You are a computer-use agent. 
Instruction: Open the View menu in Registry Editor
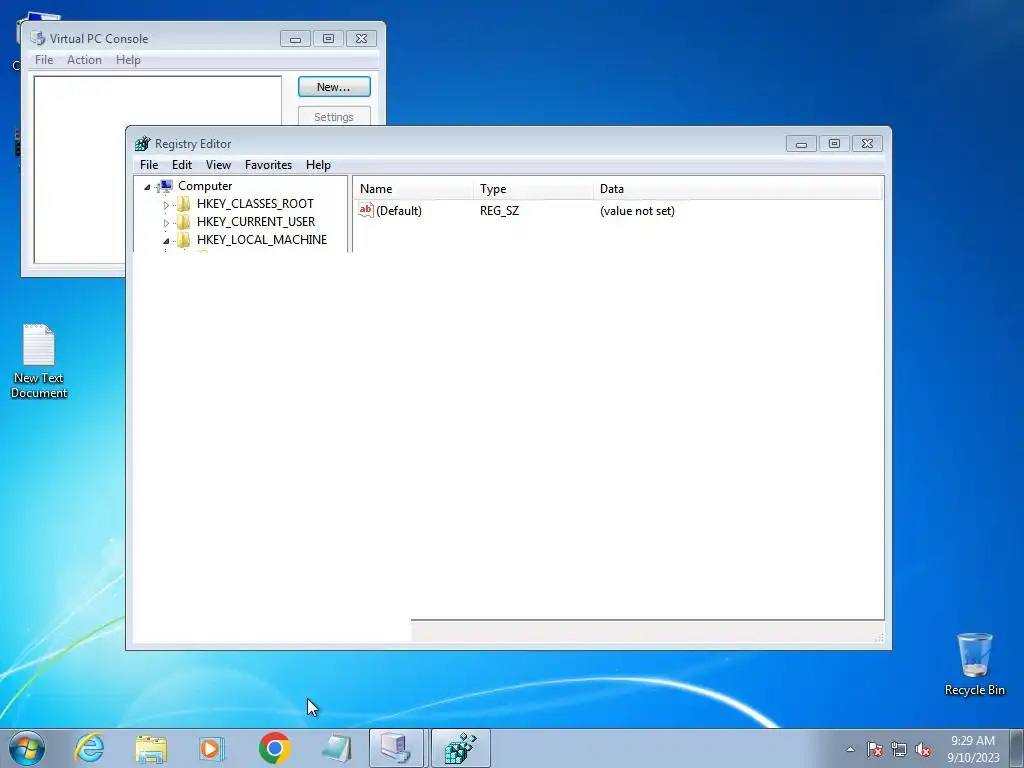click(x=218, y=165)
